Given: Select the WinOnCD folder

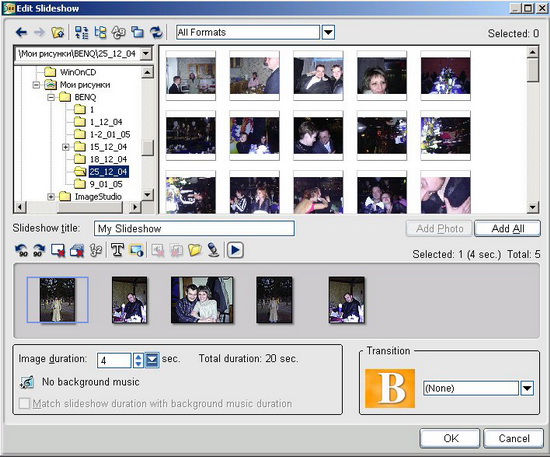Looking at the screenshot, I should (78, 72).
